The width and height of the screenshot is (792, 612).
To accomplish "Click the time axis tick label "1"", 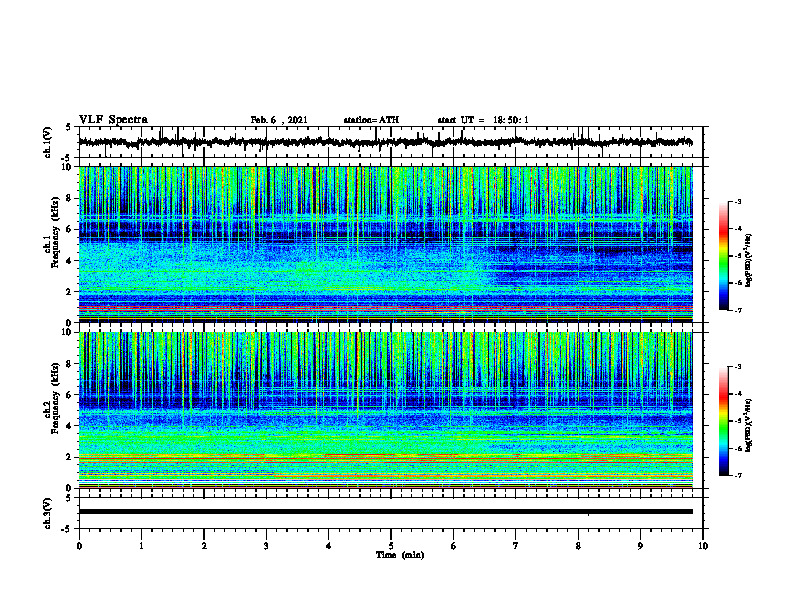I will click(141, 546).
